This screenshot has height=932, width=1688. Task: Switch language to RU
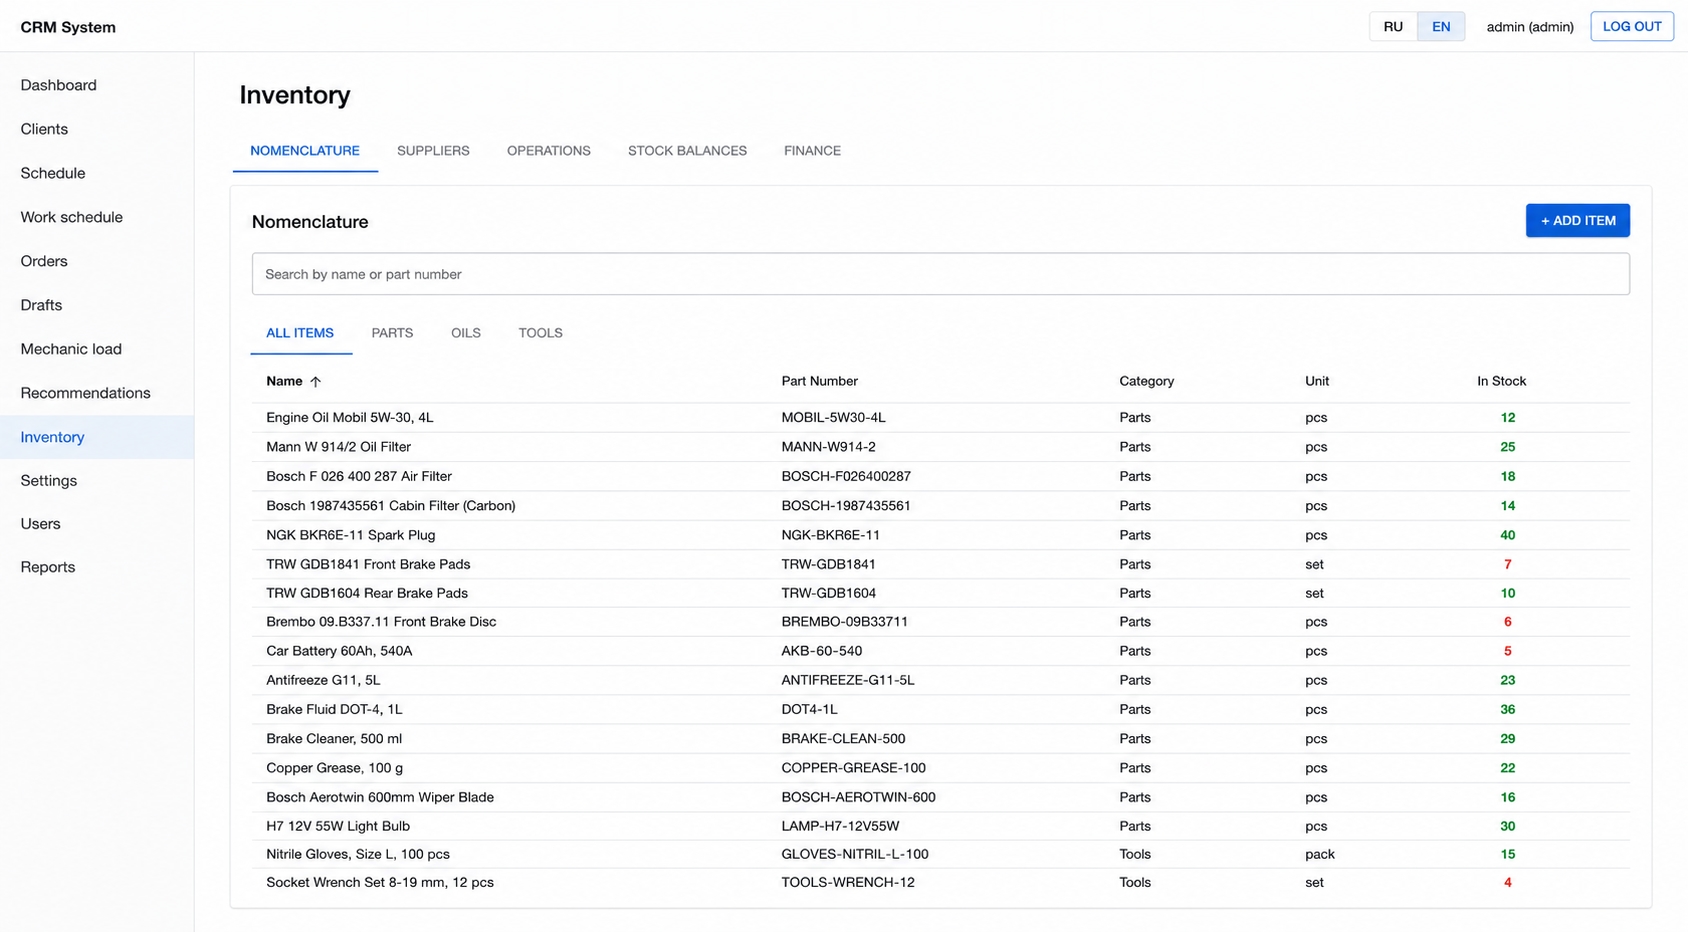click(x=1393, y=27)
